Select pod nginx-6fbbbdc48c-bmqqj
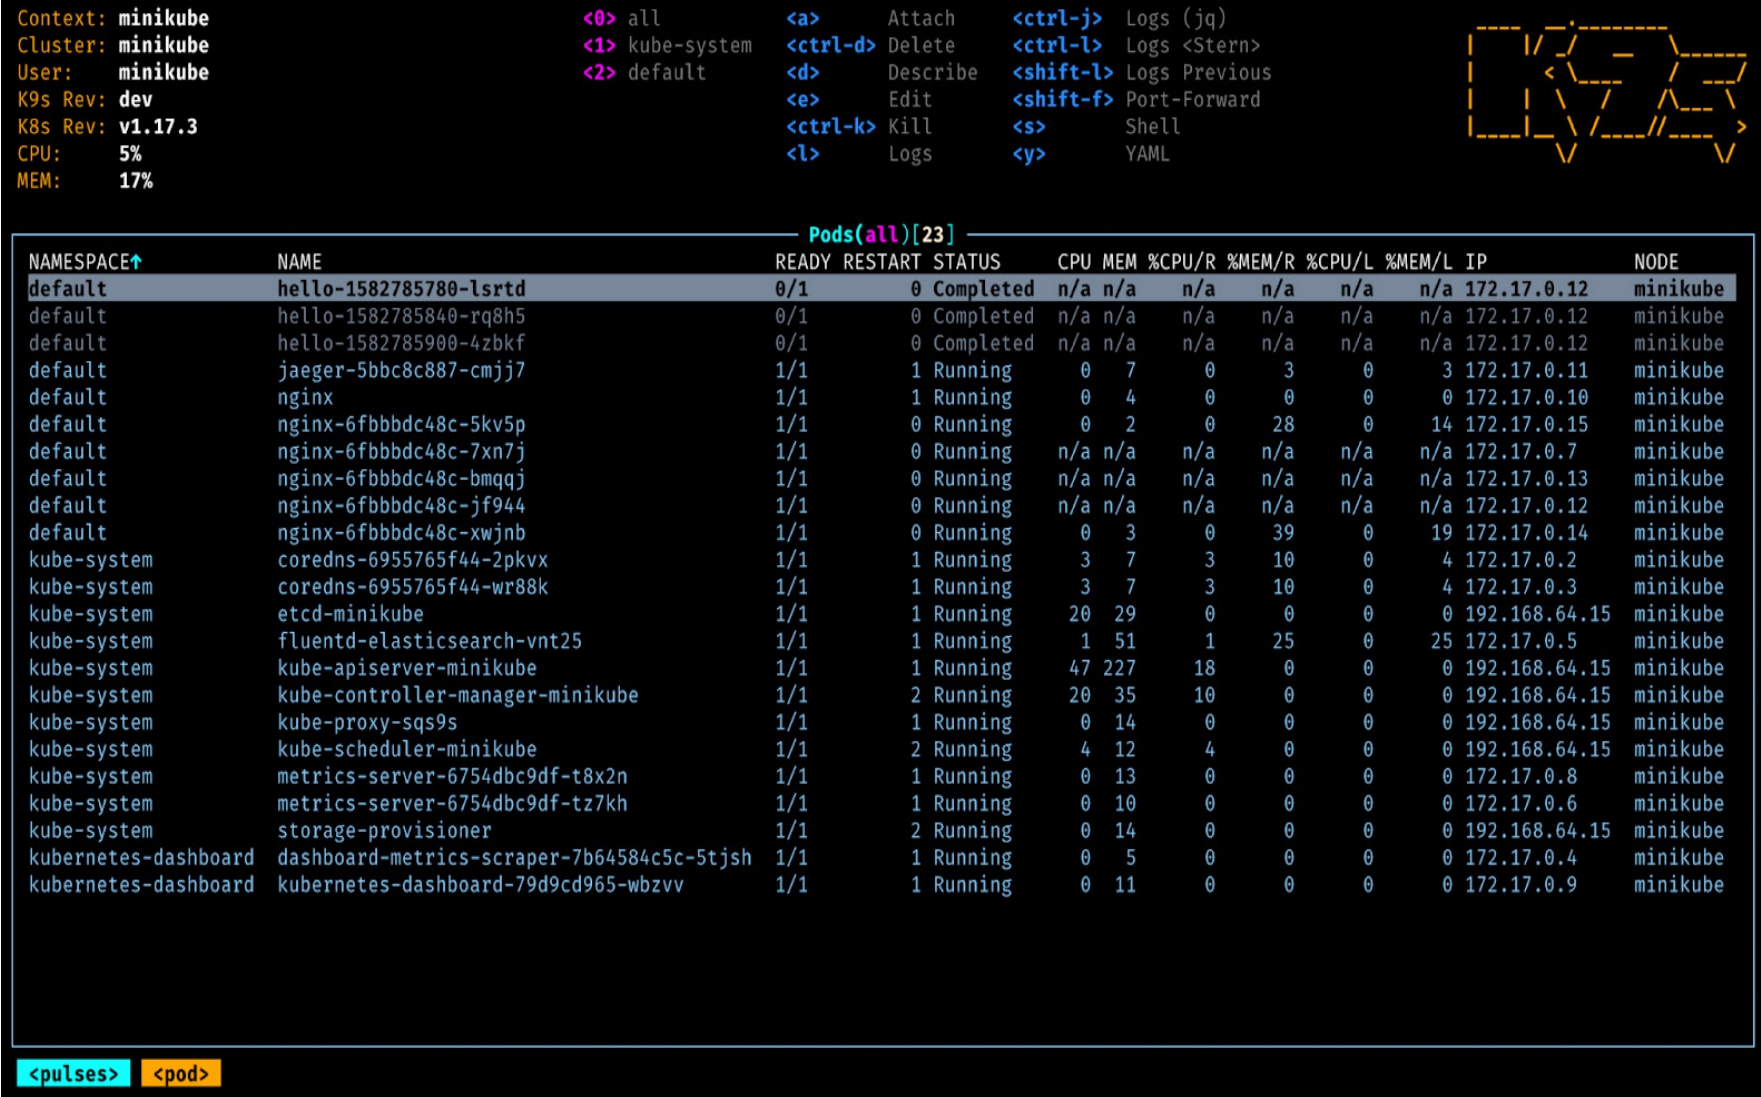Image resolution: width=1761 pixels, height=1097 pixels. tap(882, 478)
